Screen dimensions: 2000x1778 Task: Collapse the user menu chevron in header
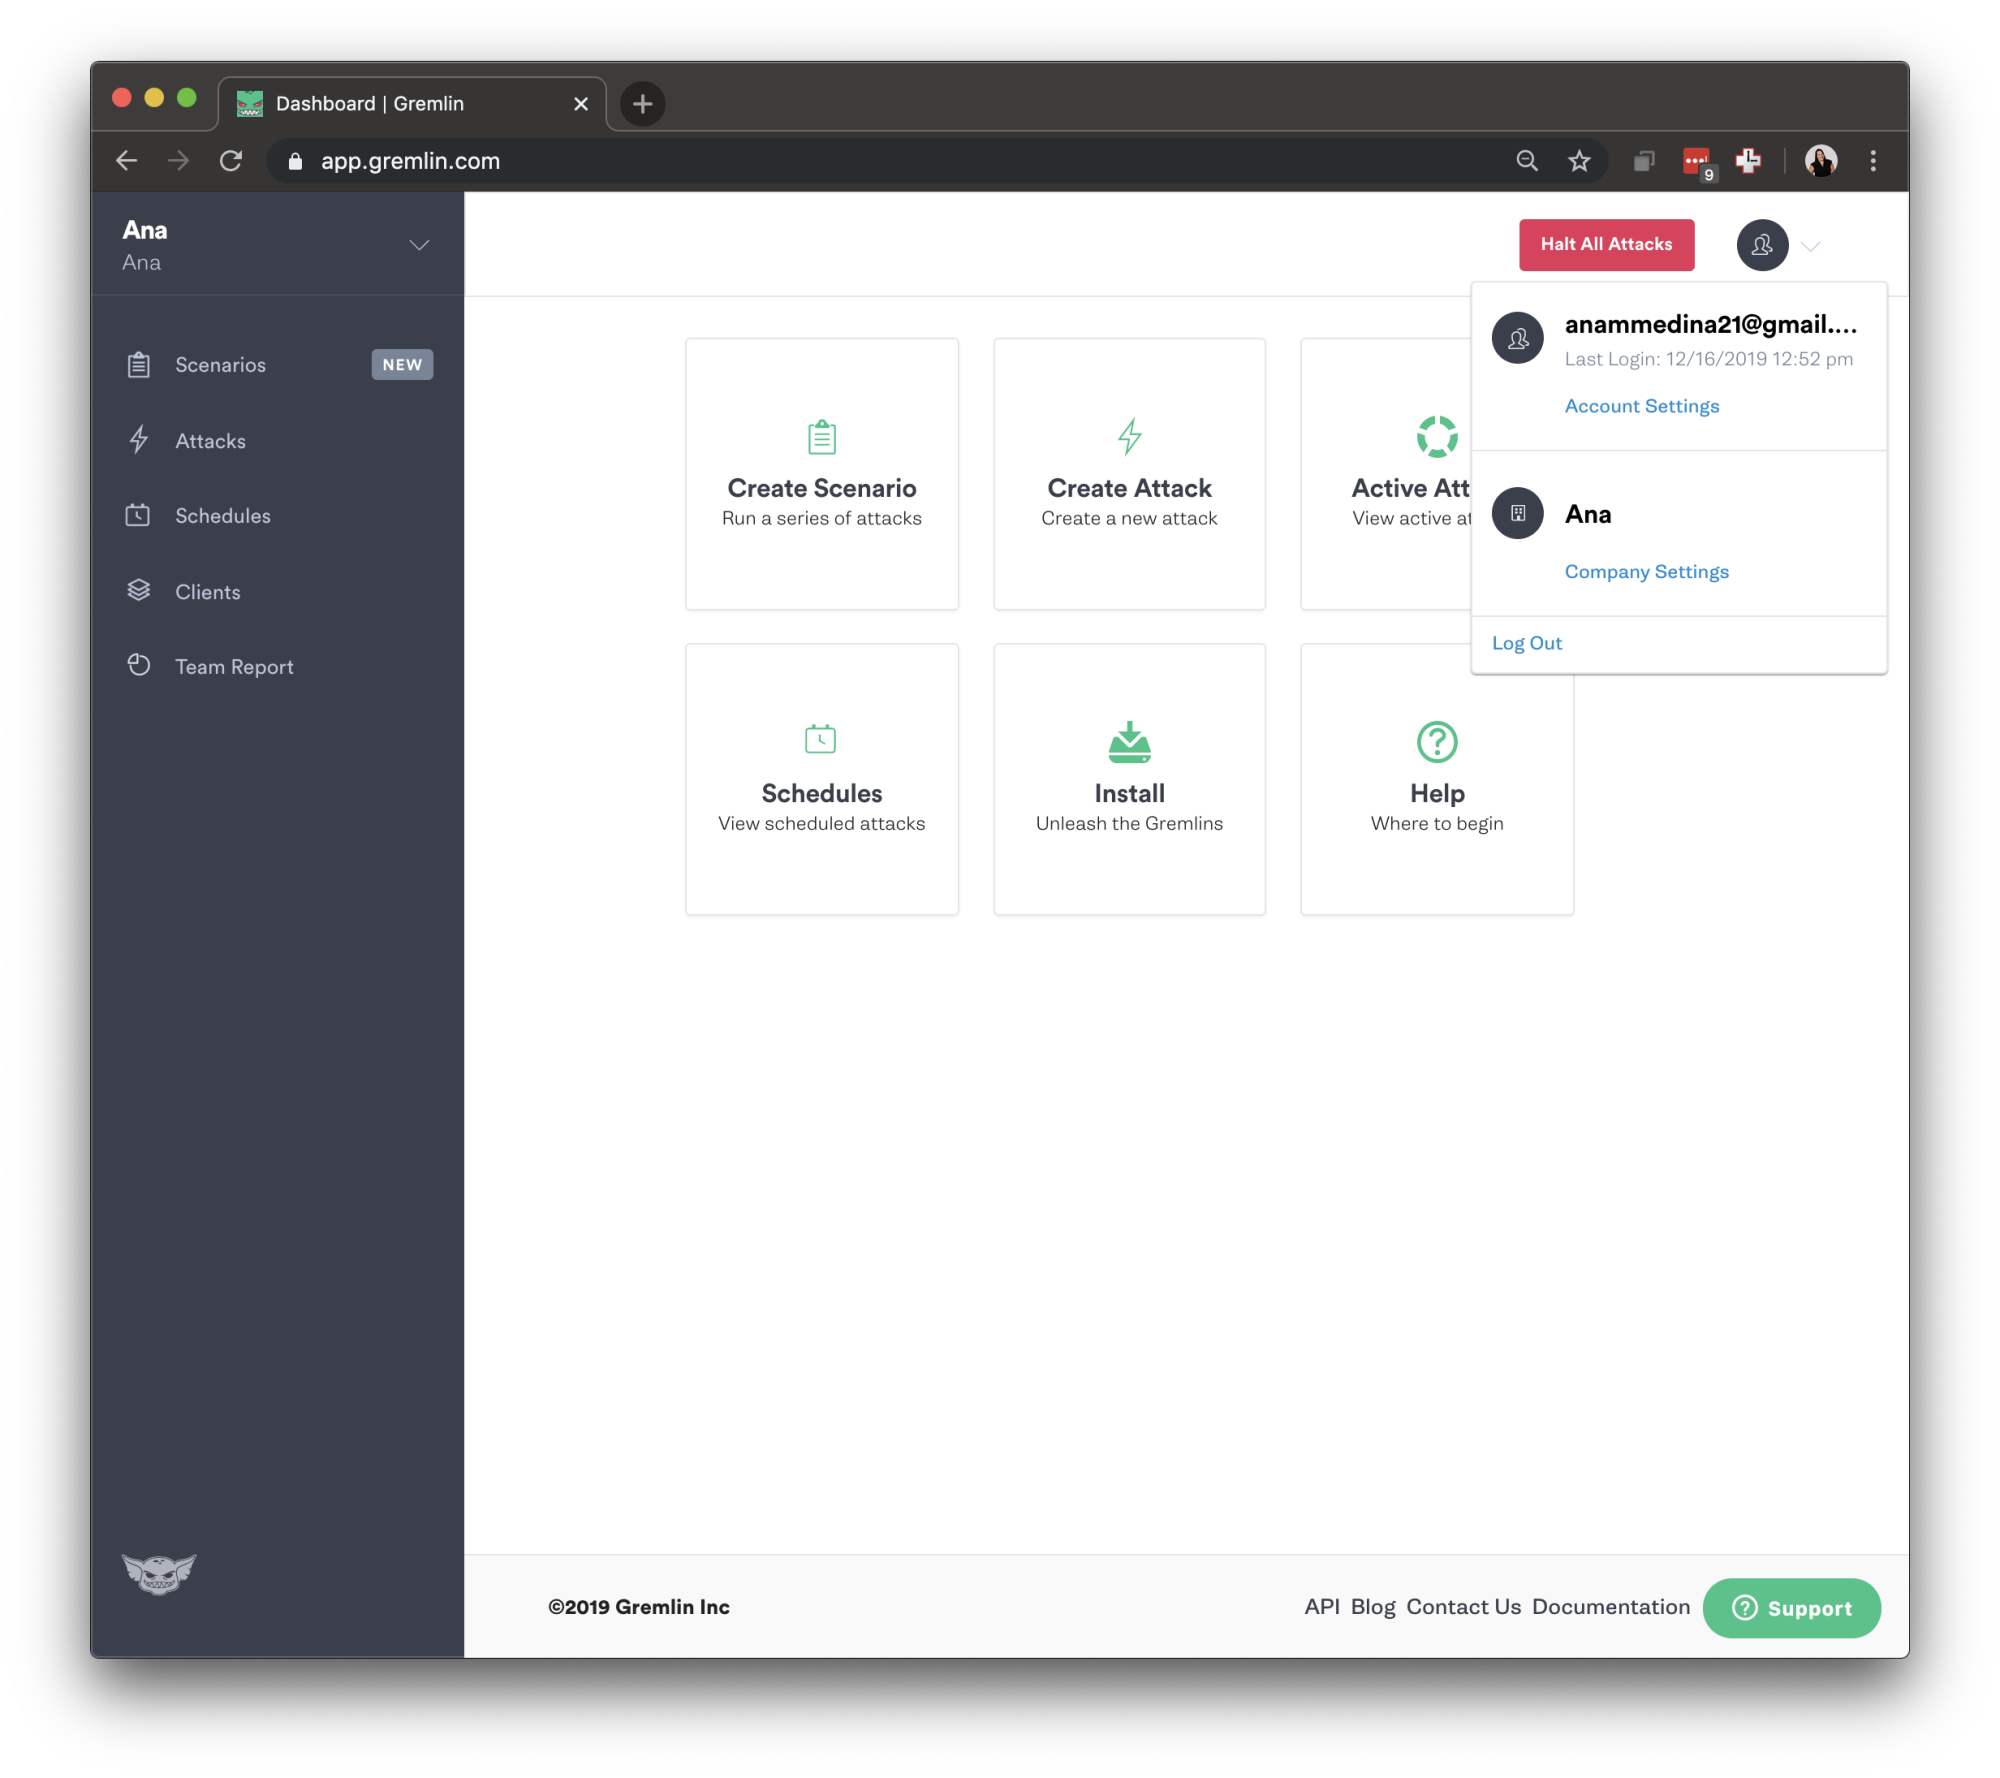(1811, 246)
